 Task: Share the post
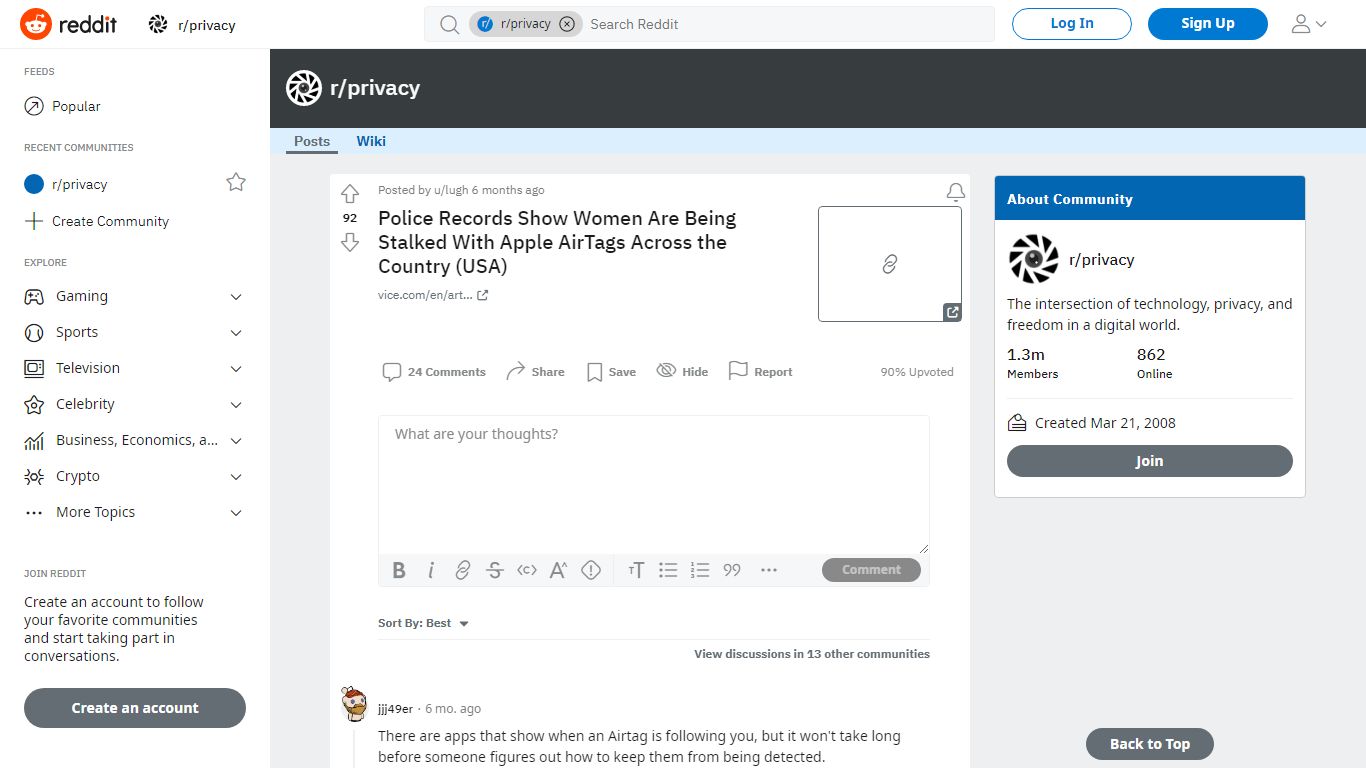[535, 372]
